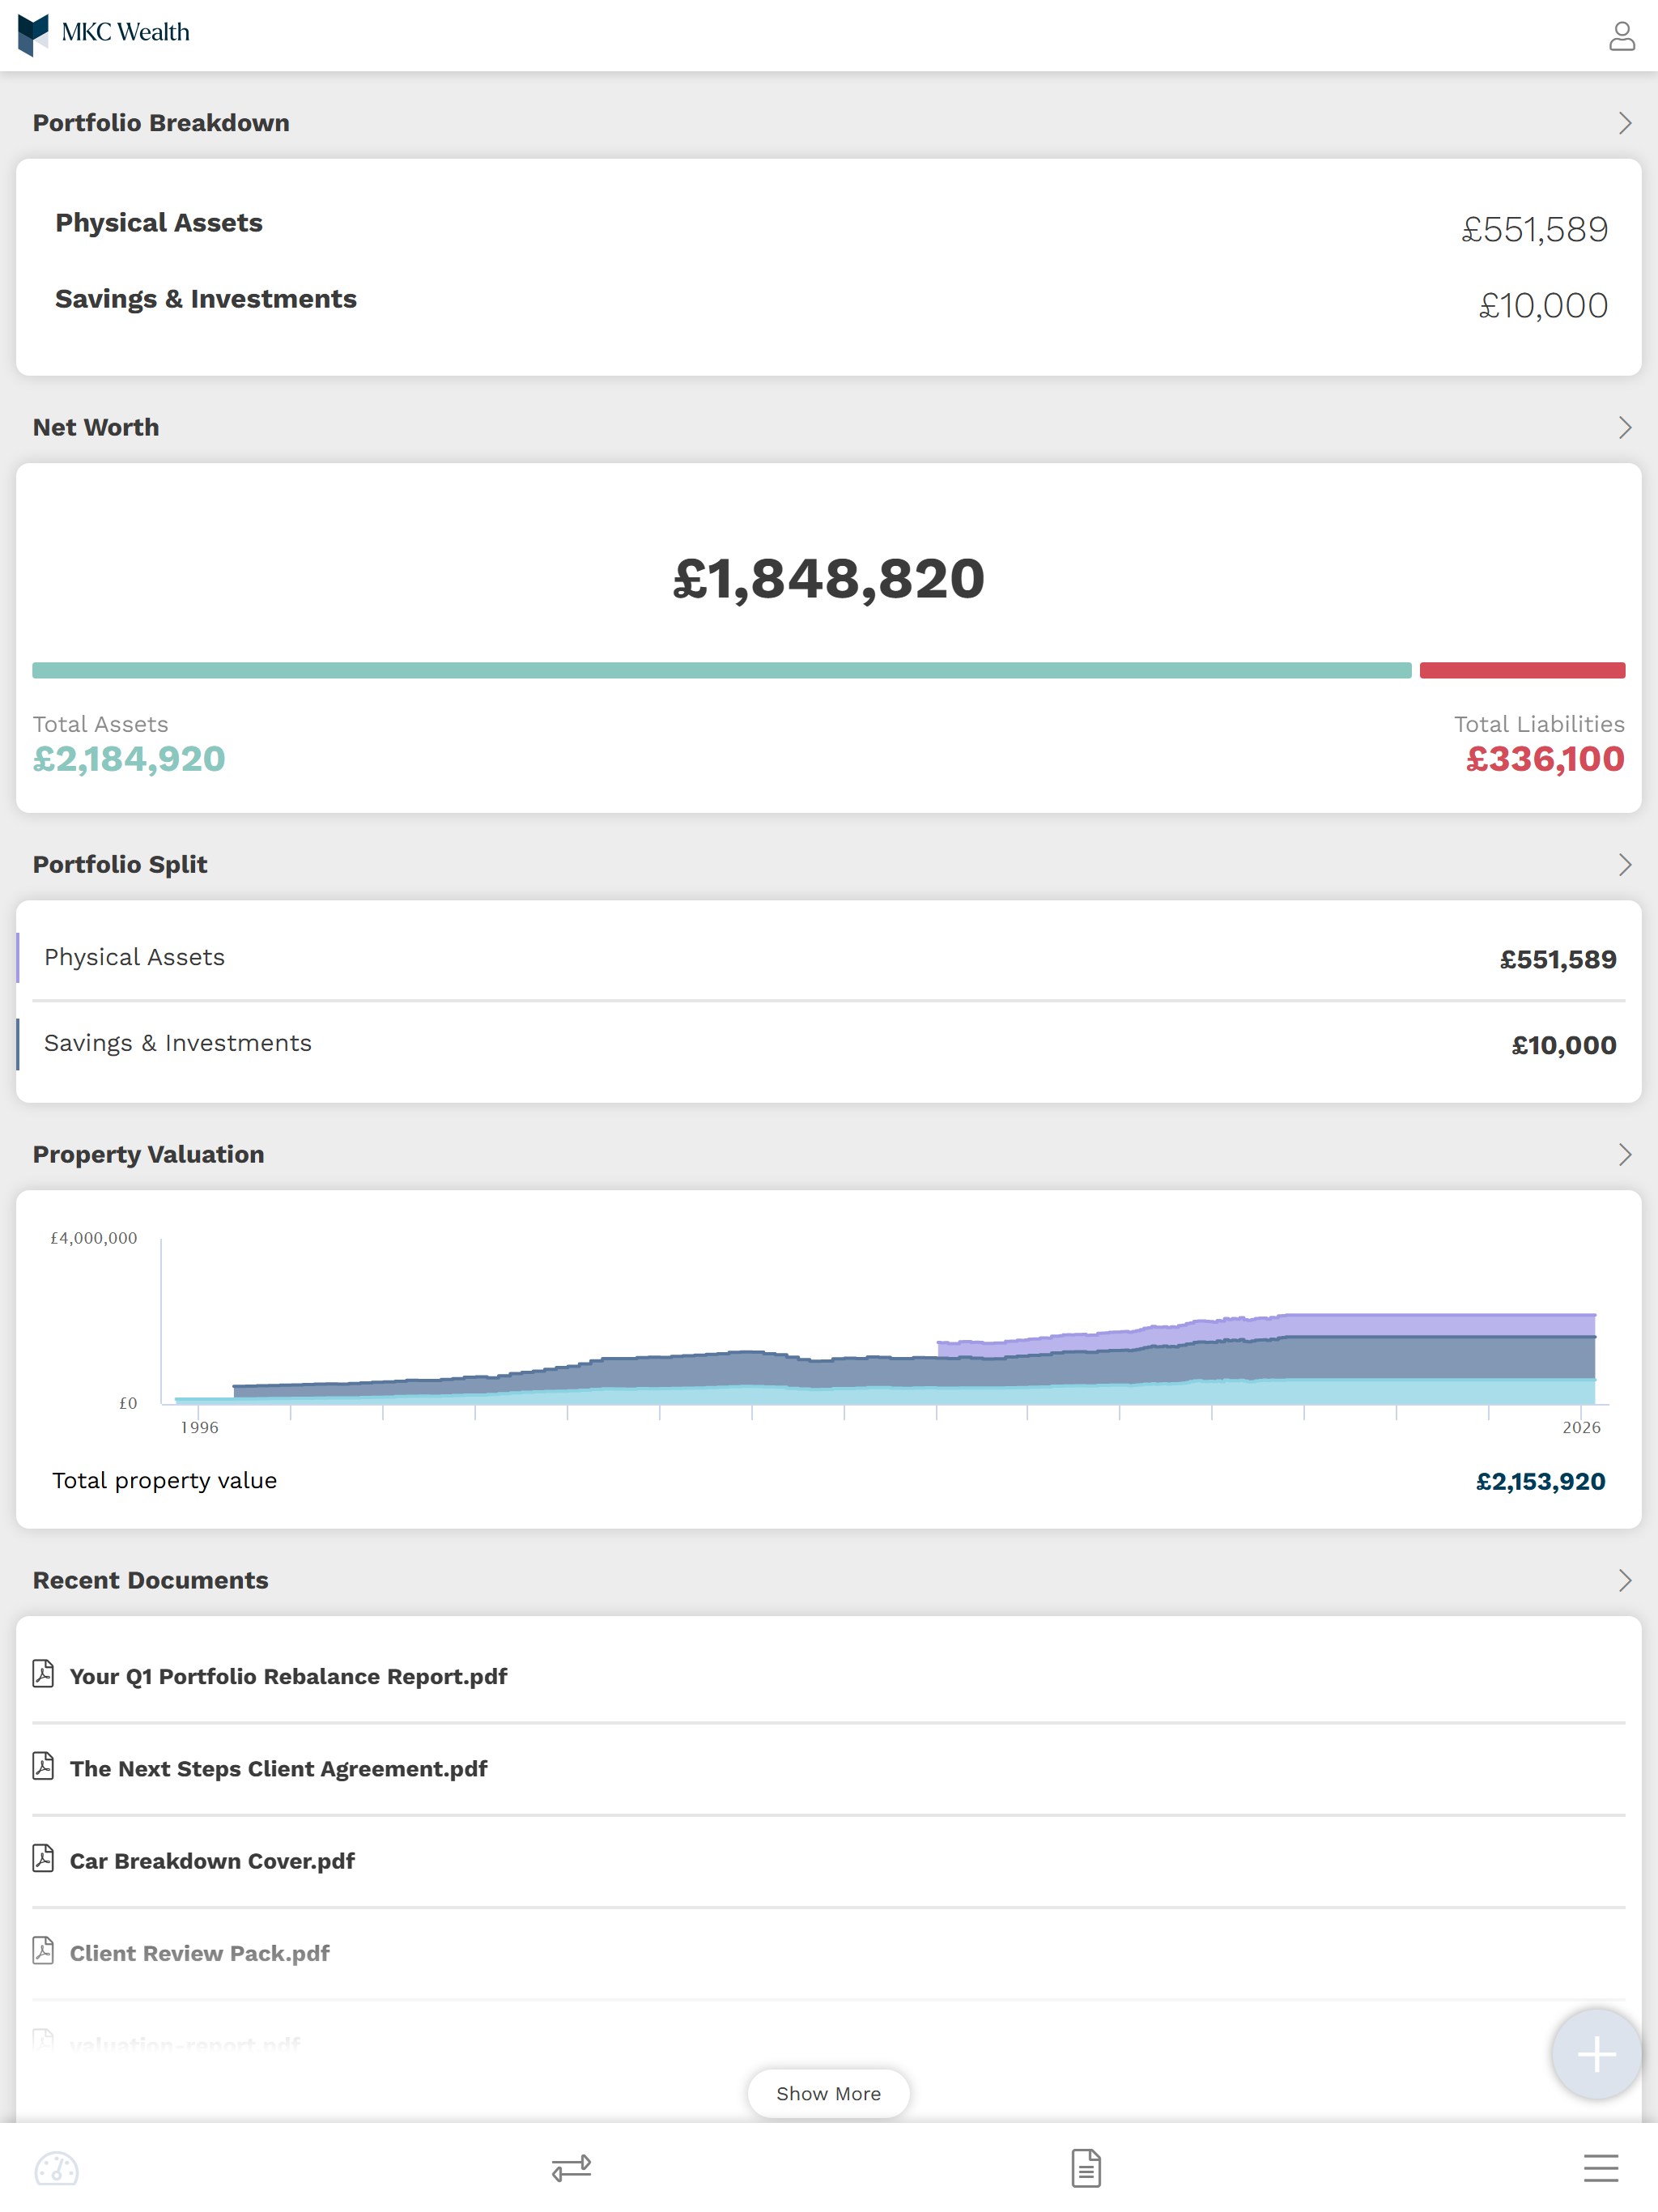Open Your Q1 Portfolio Rebalance Report.pdf
The width and height of the screenshot is (1658, 2212).
[x=288, y=1676]
